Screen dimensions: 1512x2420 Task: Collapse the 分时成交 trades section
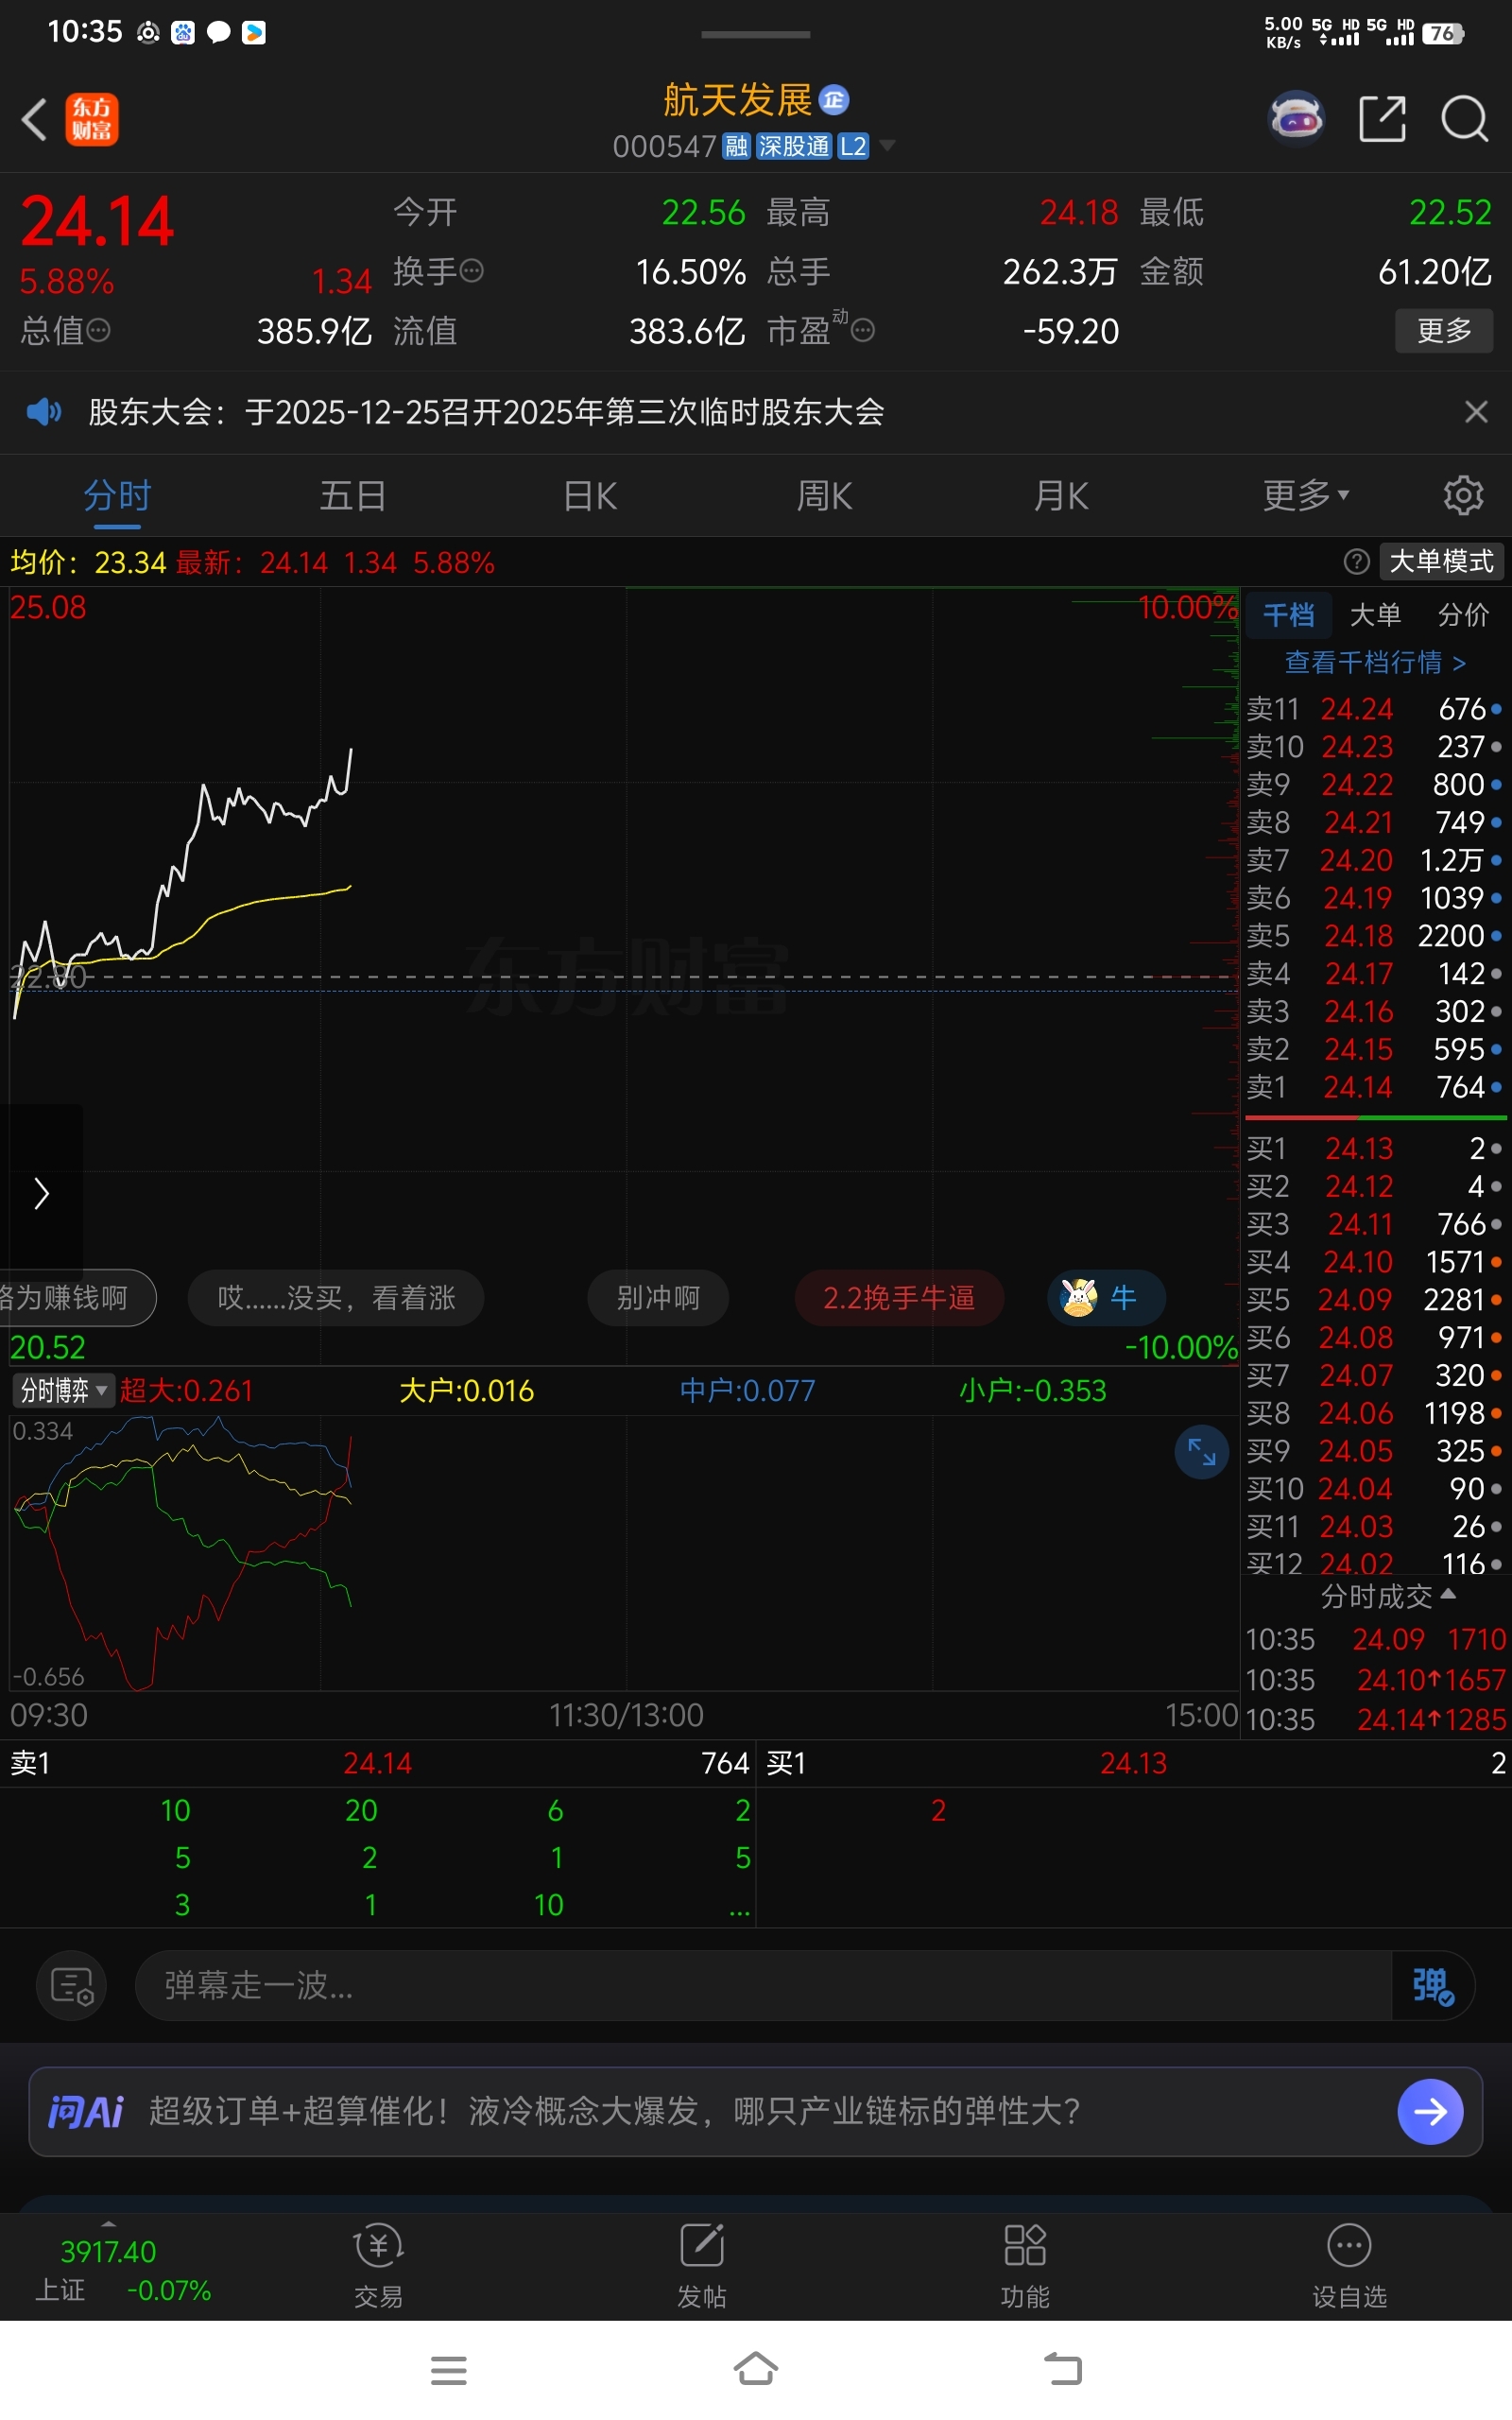[x=1388, y=1596]
